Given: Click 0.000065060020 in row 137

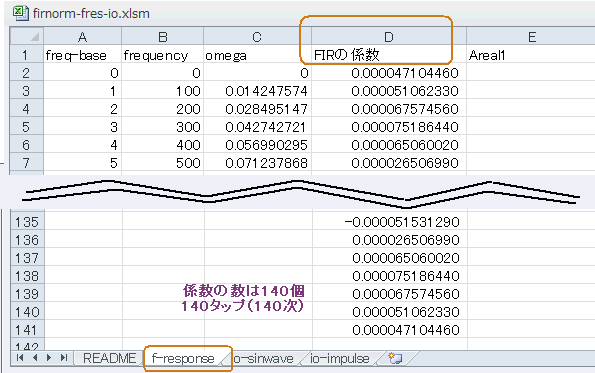Looking at the screenshot, I should (x=390, y=258).
